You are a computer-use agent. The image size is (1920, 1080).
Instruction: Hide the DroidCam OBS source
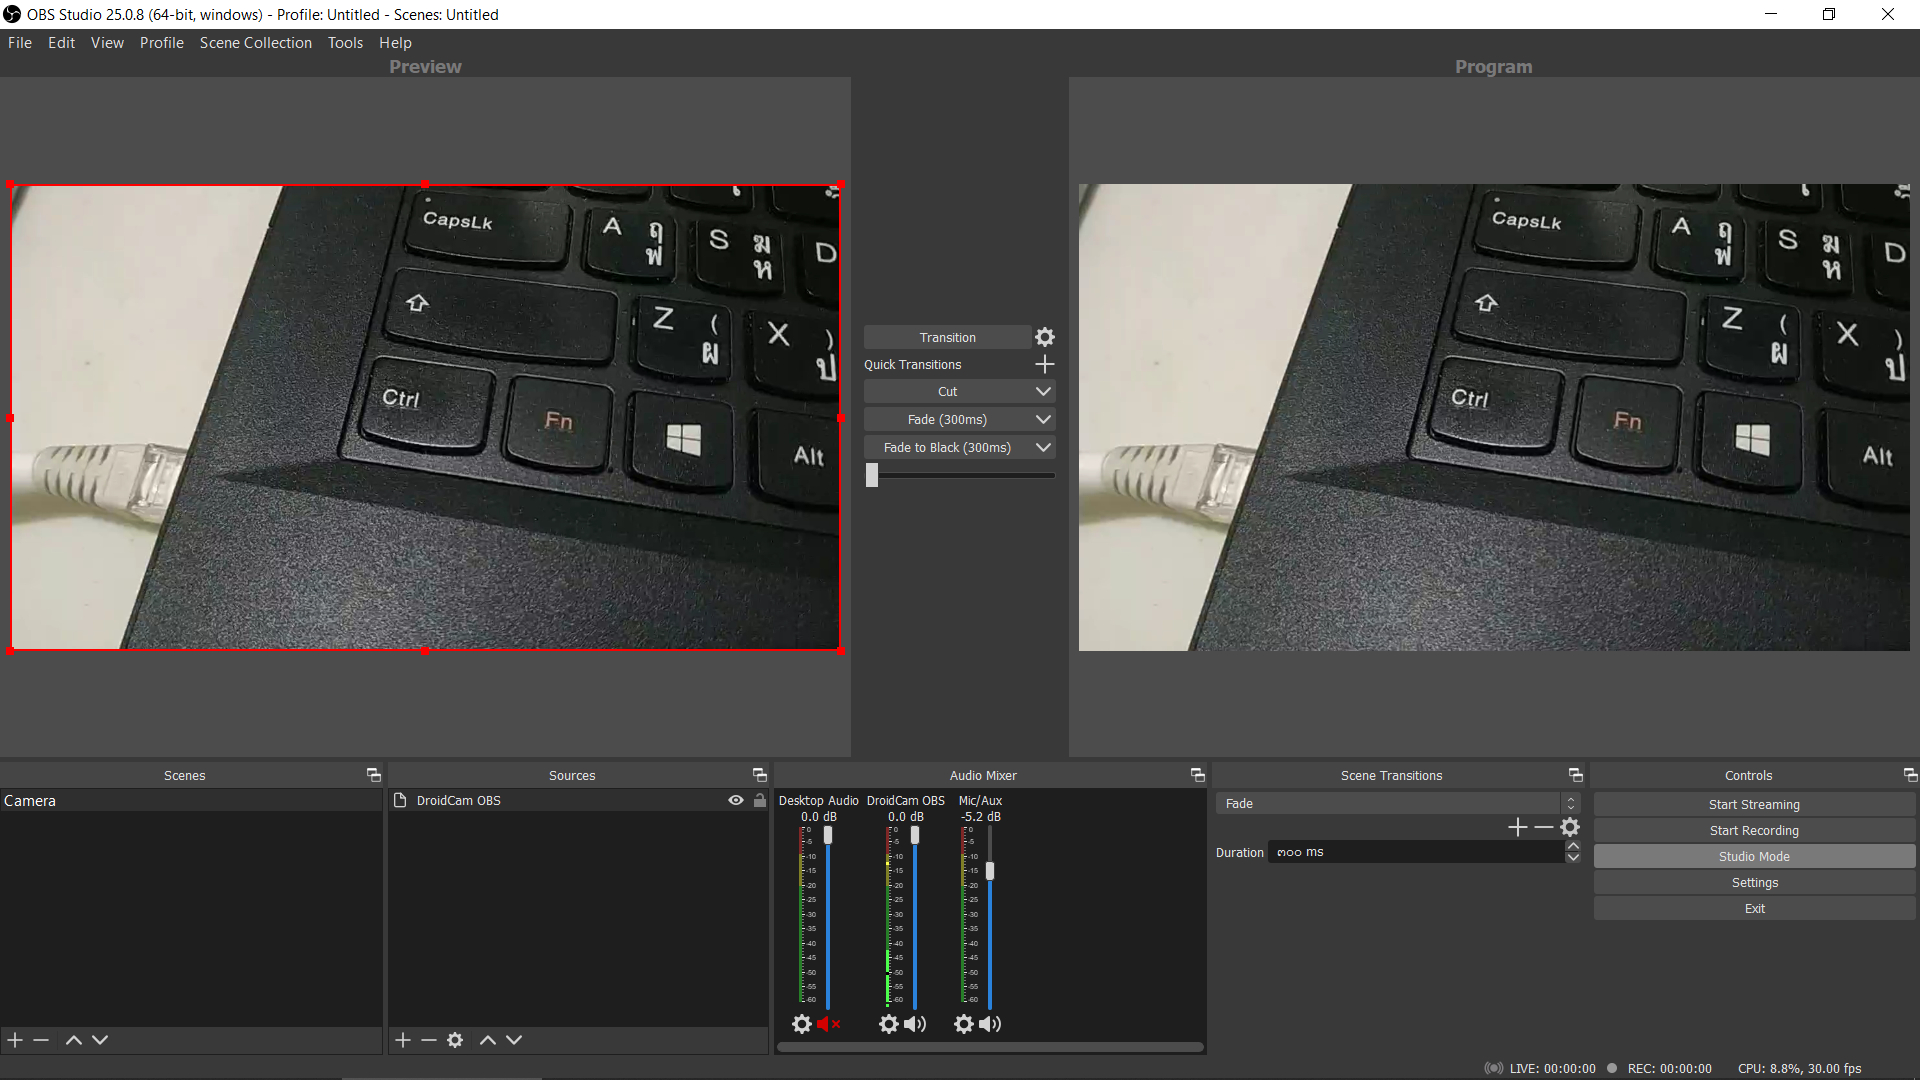coord(736,800)
